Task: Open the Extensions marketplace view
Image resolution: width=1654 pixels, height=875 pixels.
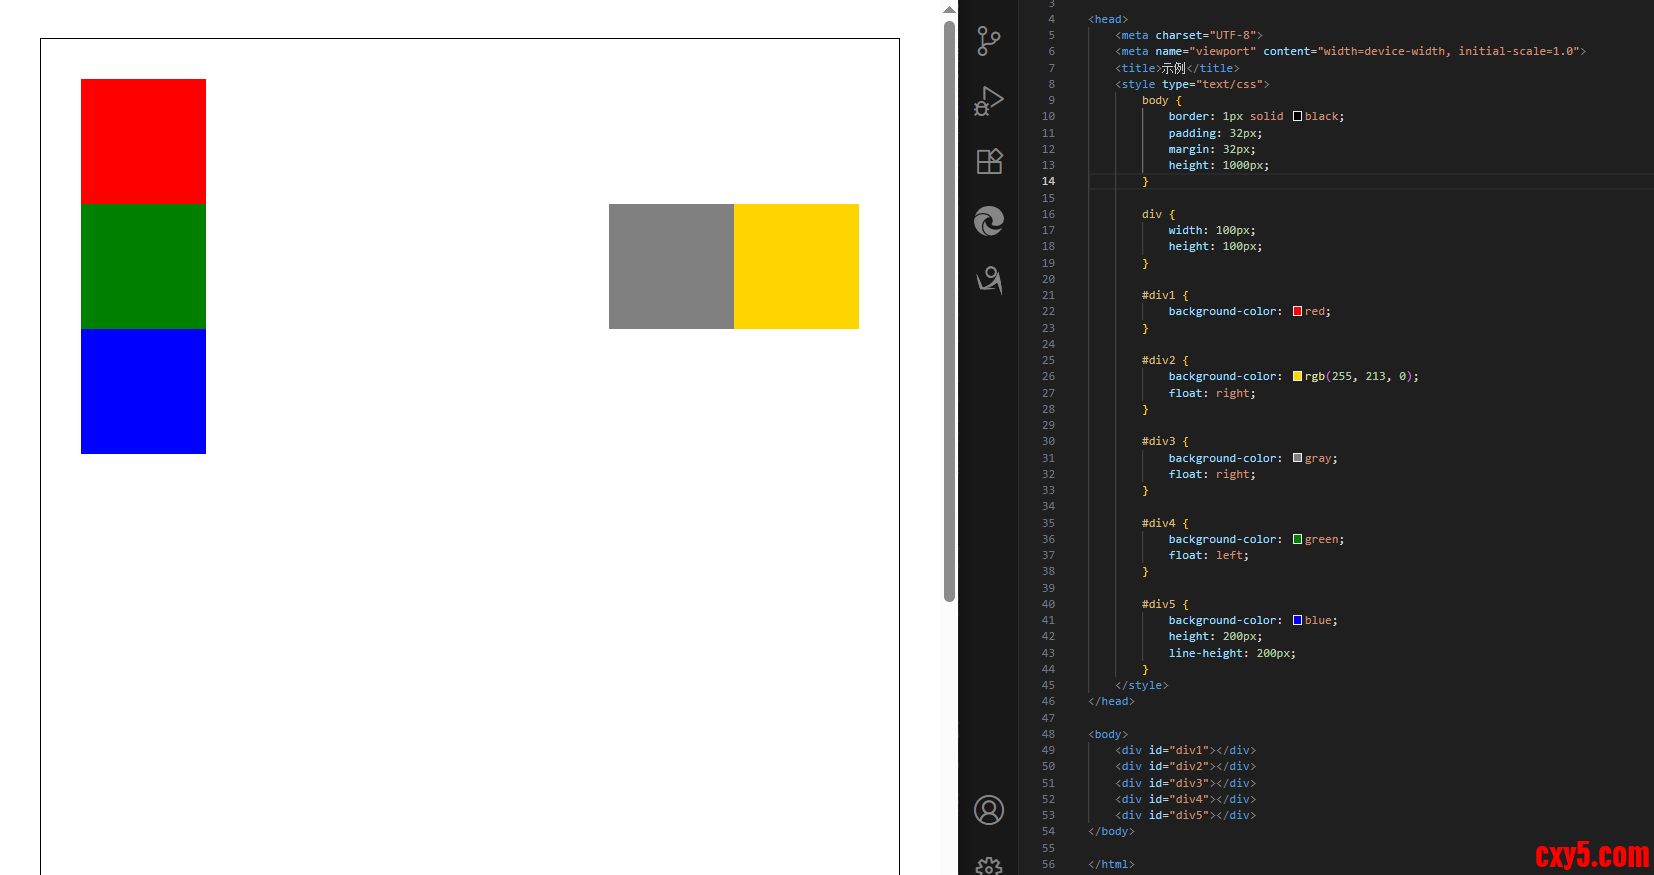Action: coord(988,161)
